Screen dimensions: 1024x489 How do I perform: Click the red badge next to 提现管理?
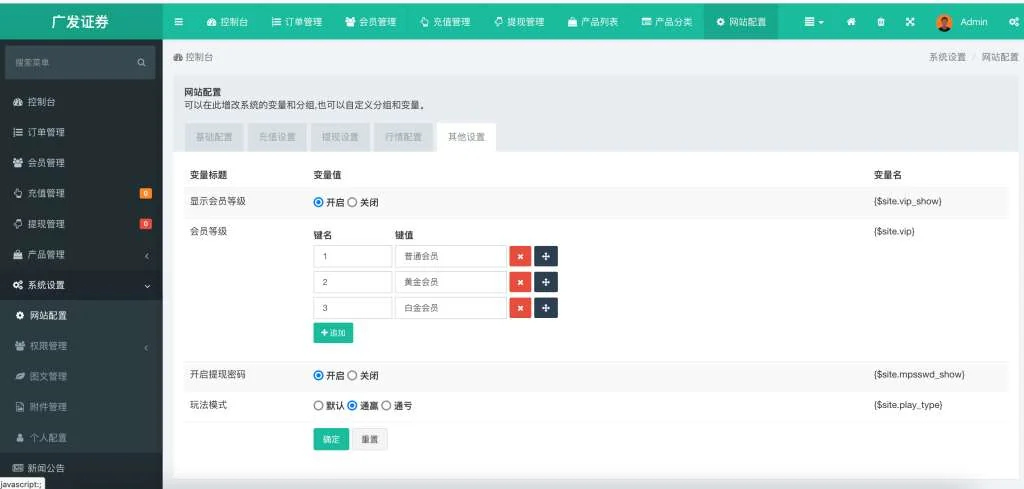(x=146, y=224)
